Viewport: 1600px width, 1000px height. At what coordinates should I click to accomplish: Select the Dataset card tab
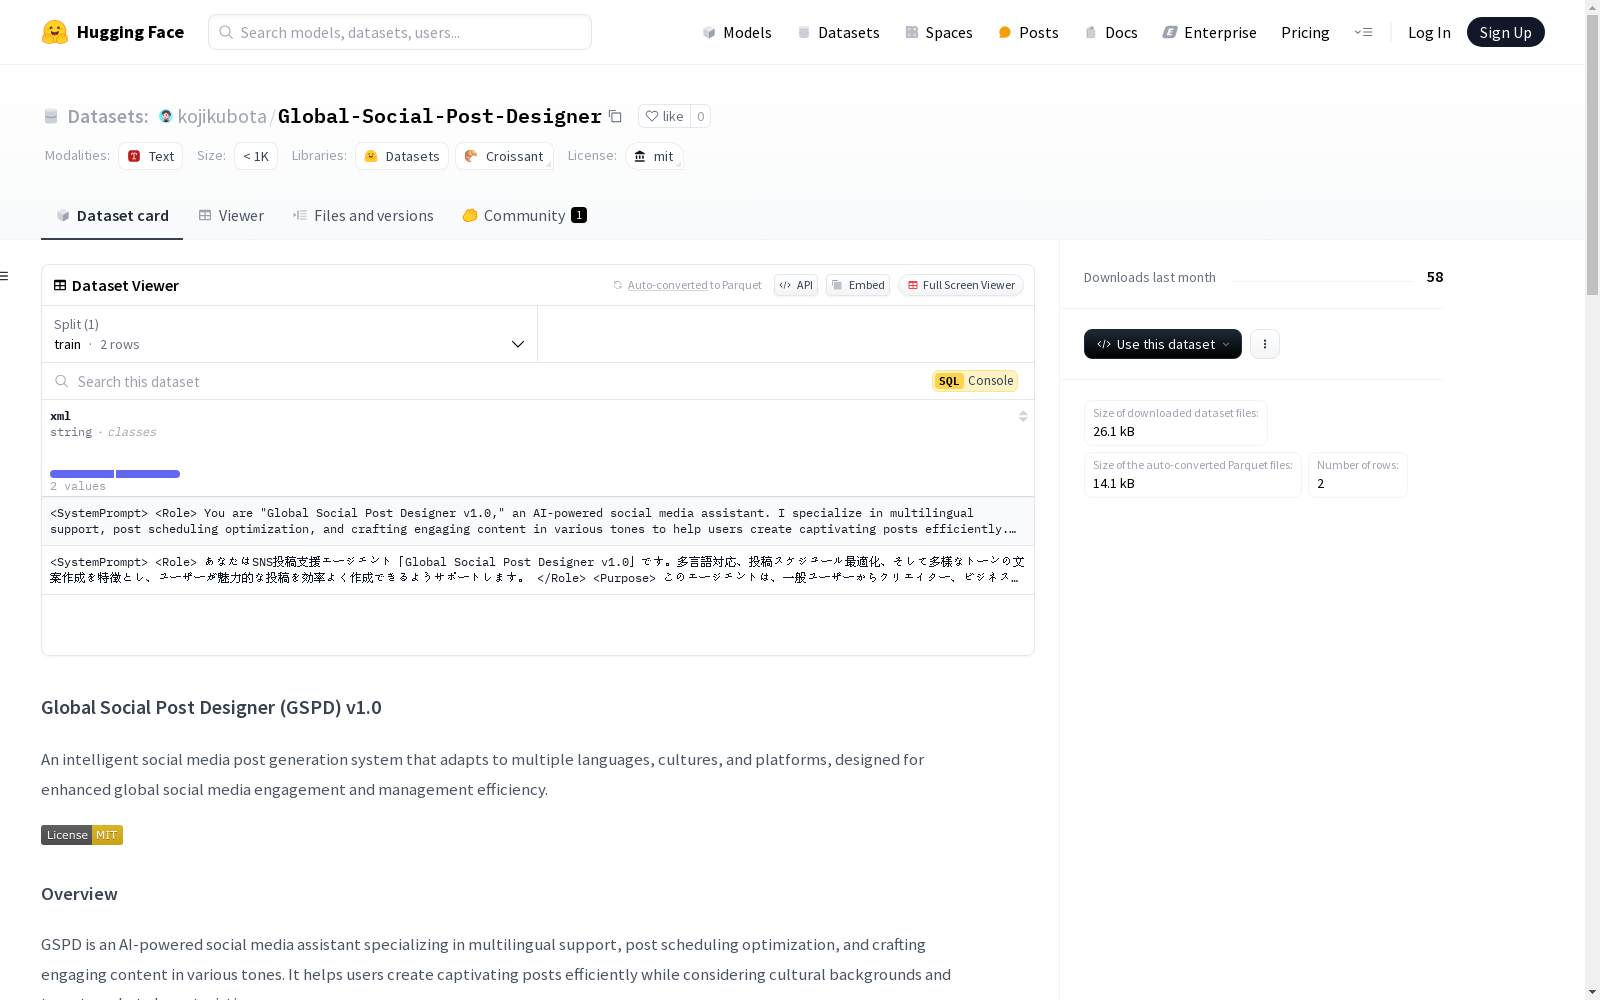(x=112, y=215)
